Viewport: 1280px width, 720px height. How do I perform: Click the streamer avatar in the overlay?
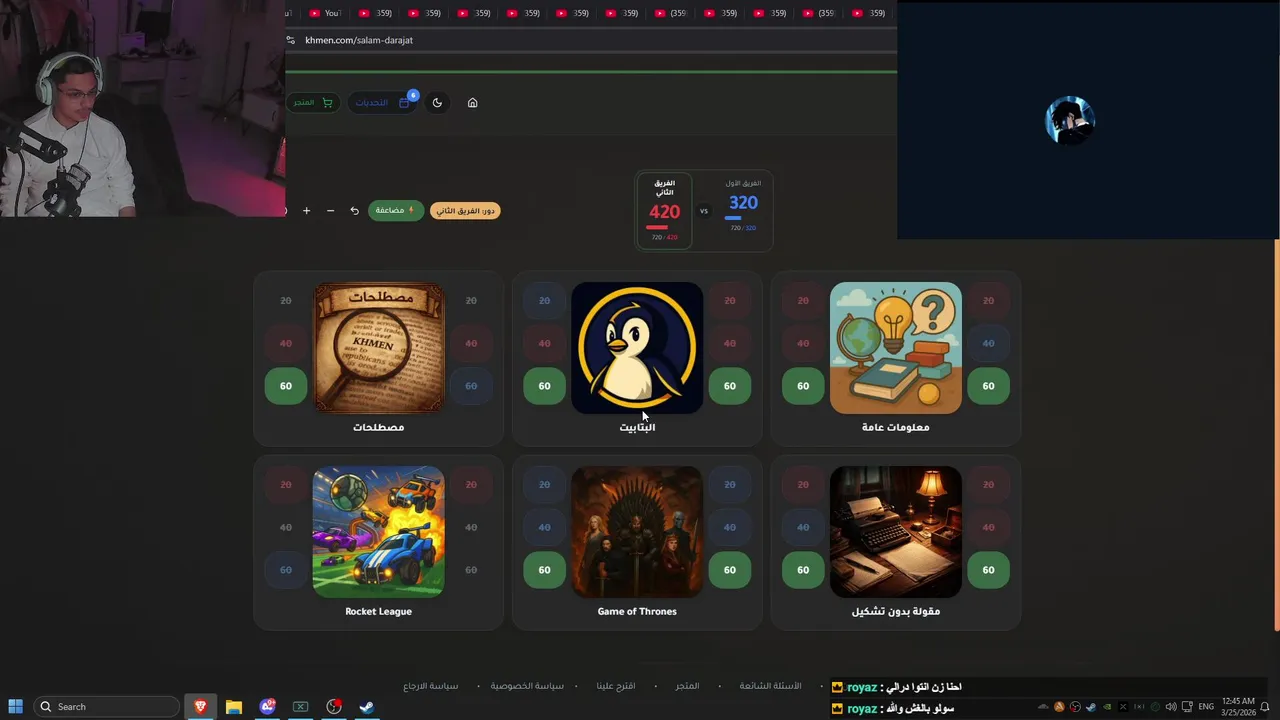click(x=1069, y=120)
